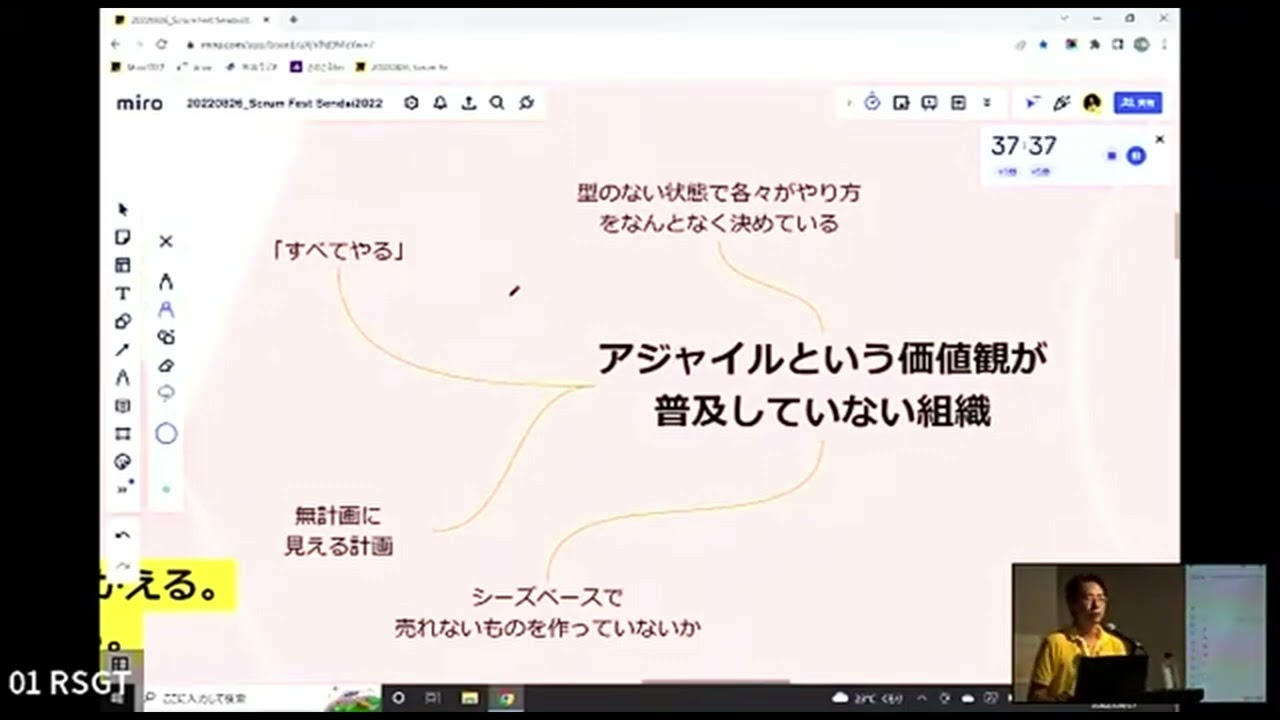
Task: Select the lasso tool in pen submenu
Action: 166,393
